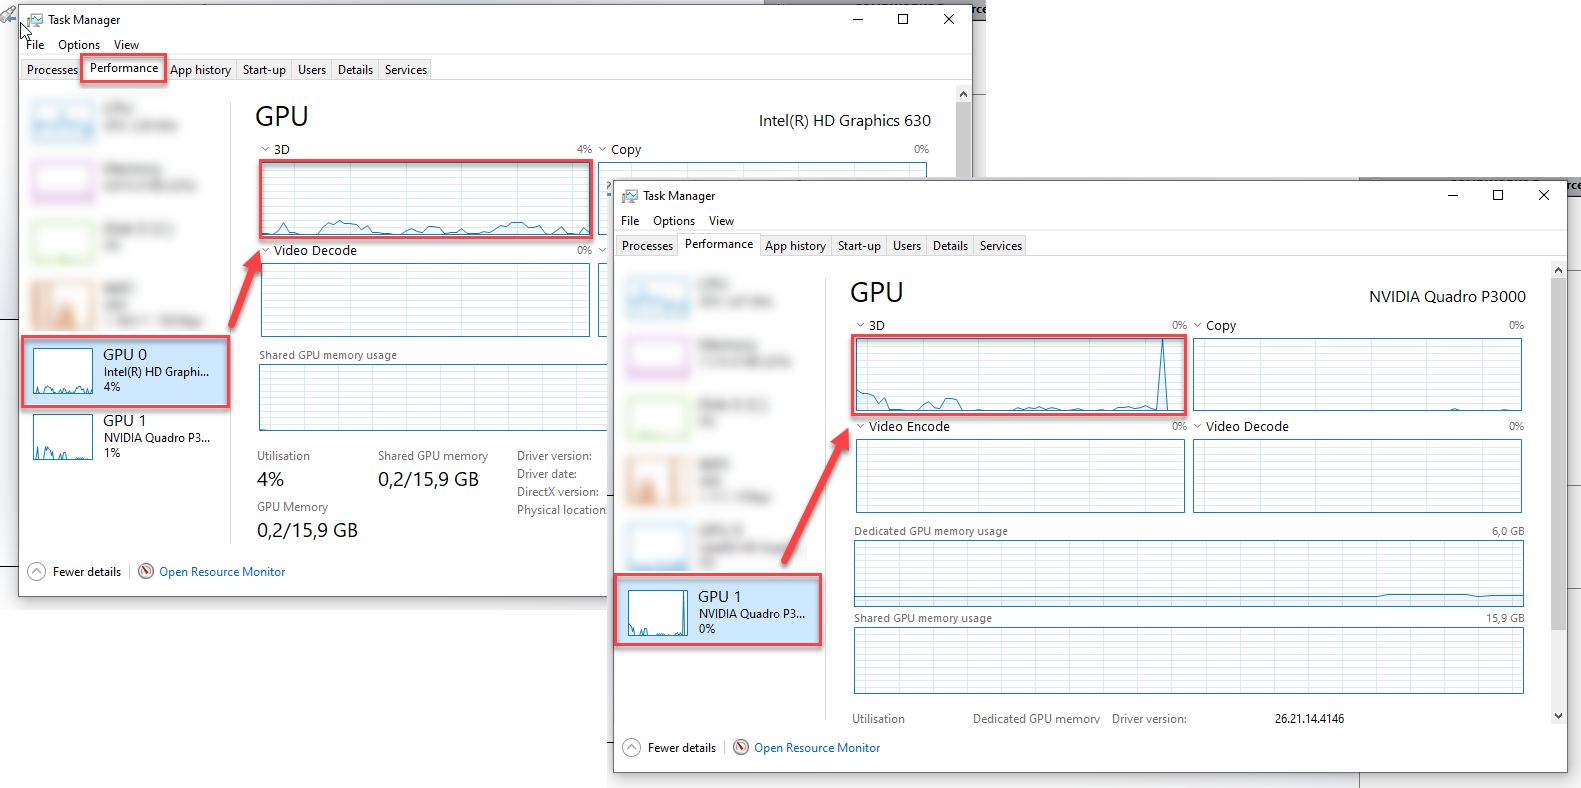Switch to Services tab in front window

[x=1001, y=246]
